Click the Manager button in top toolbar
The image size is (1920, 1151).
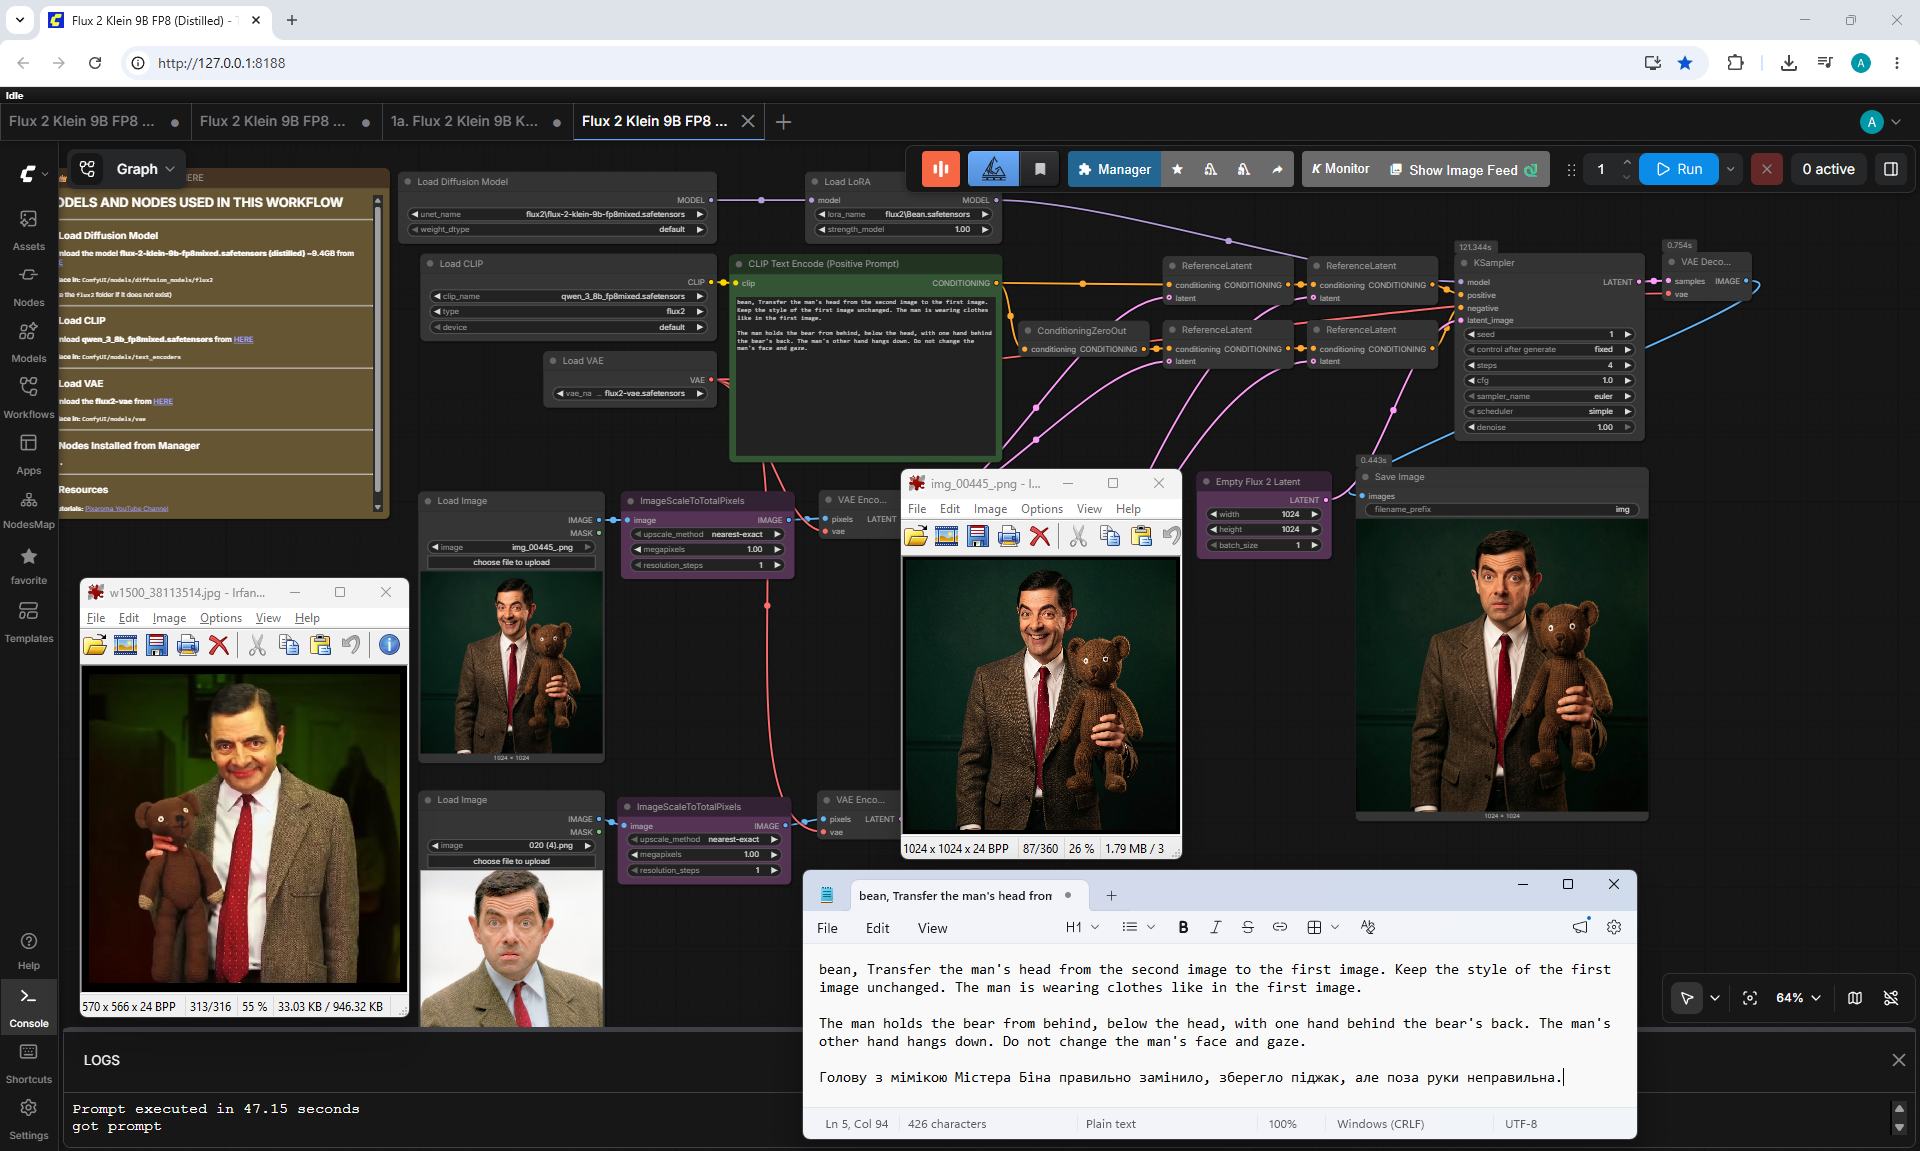pyautogui.click(x=1114, y=169)
